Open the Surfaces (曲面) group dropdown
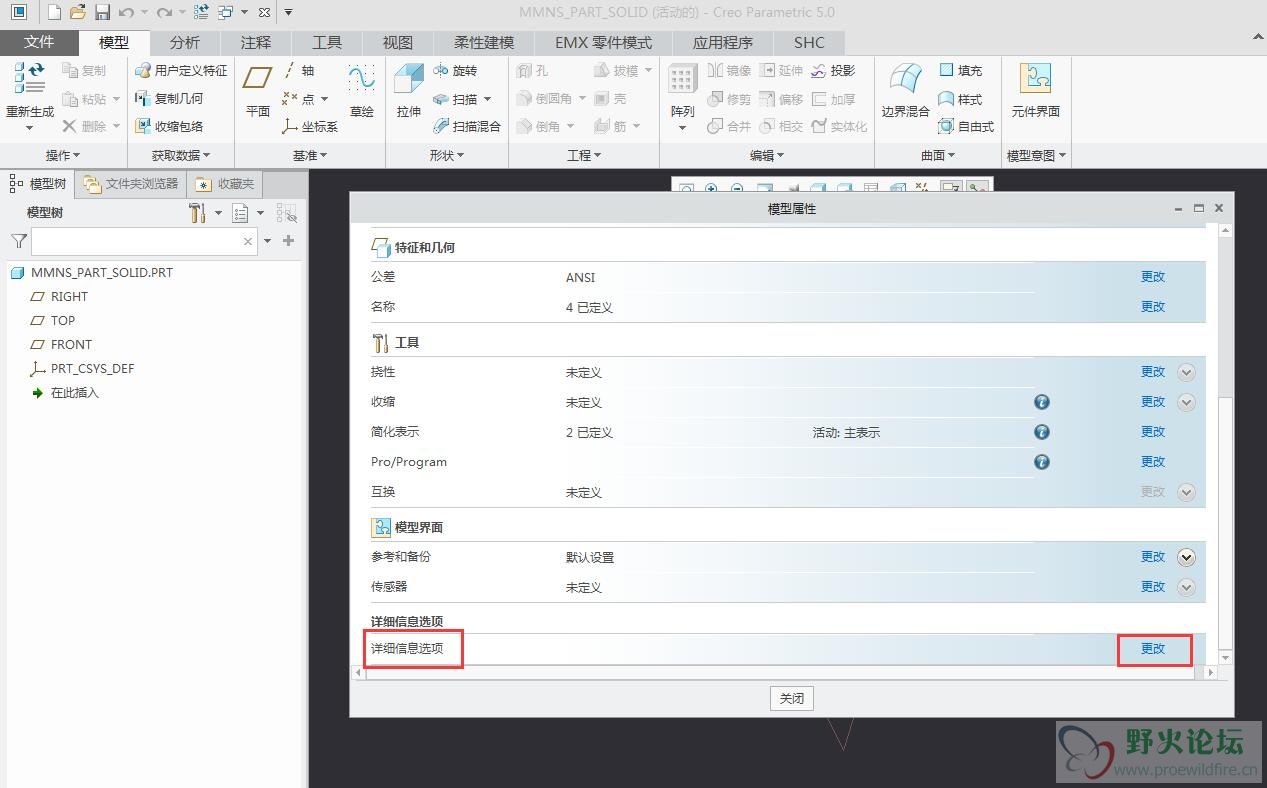The image size is (1267, 788). coord(938,155)
